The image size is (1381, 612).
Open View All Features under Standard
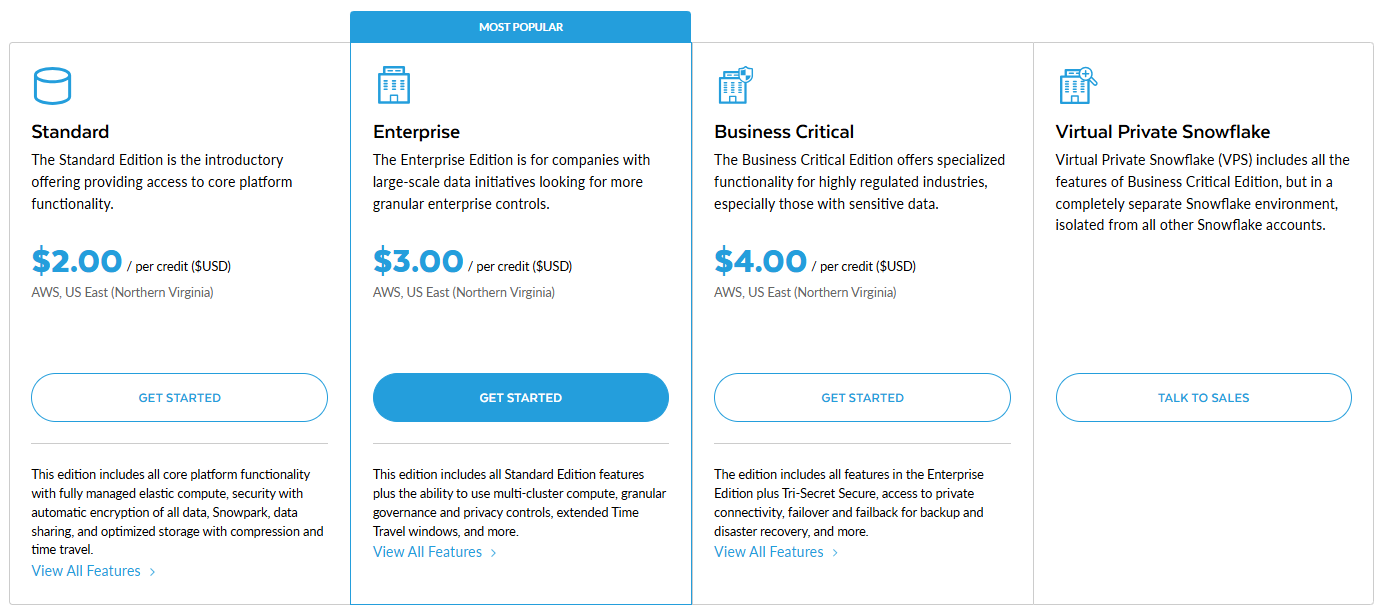(85, 570)
